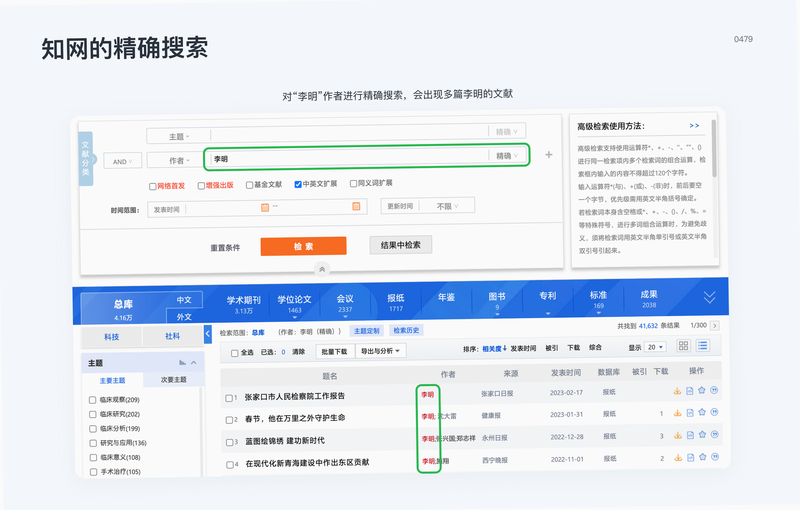Open the start date calendar picker
The height and width of the screenshot is (510, 800).
[x=265, y=207]
